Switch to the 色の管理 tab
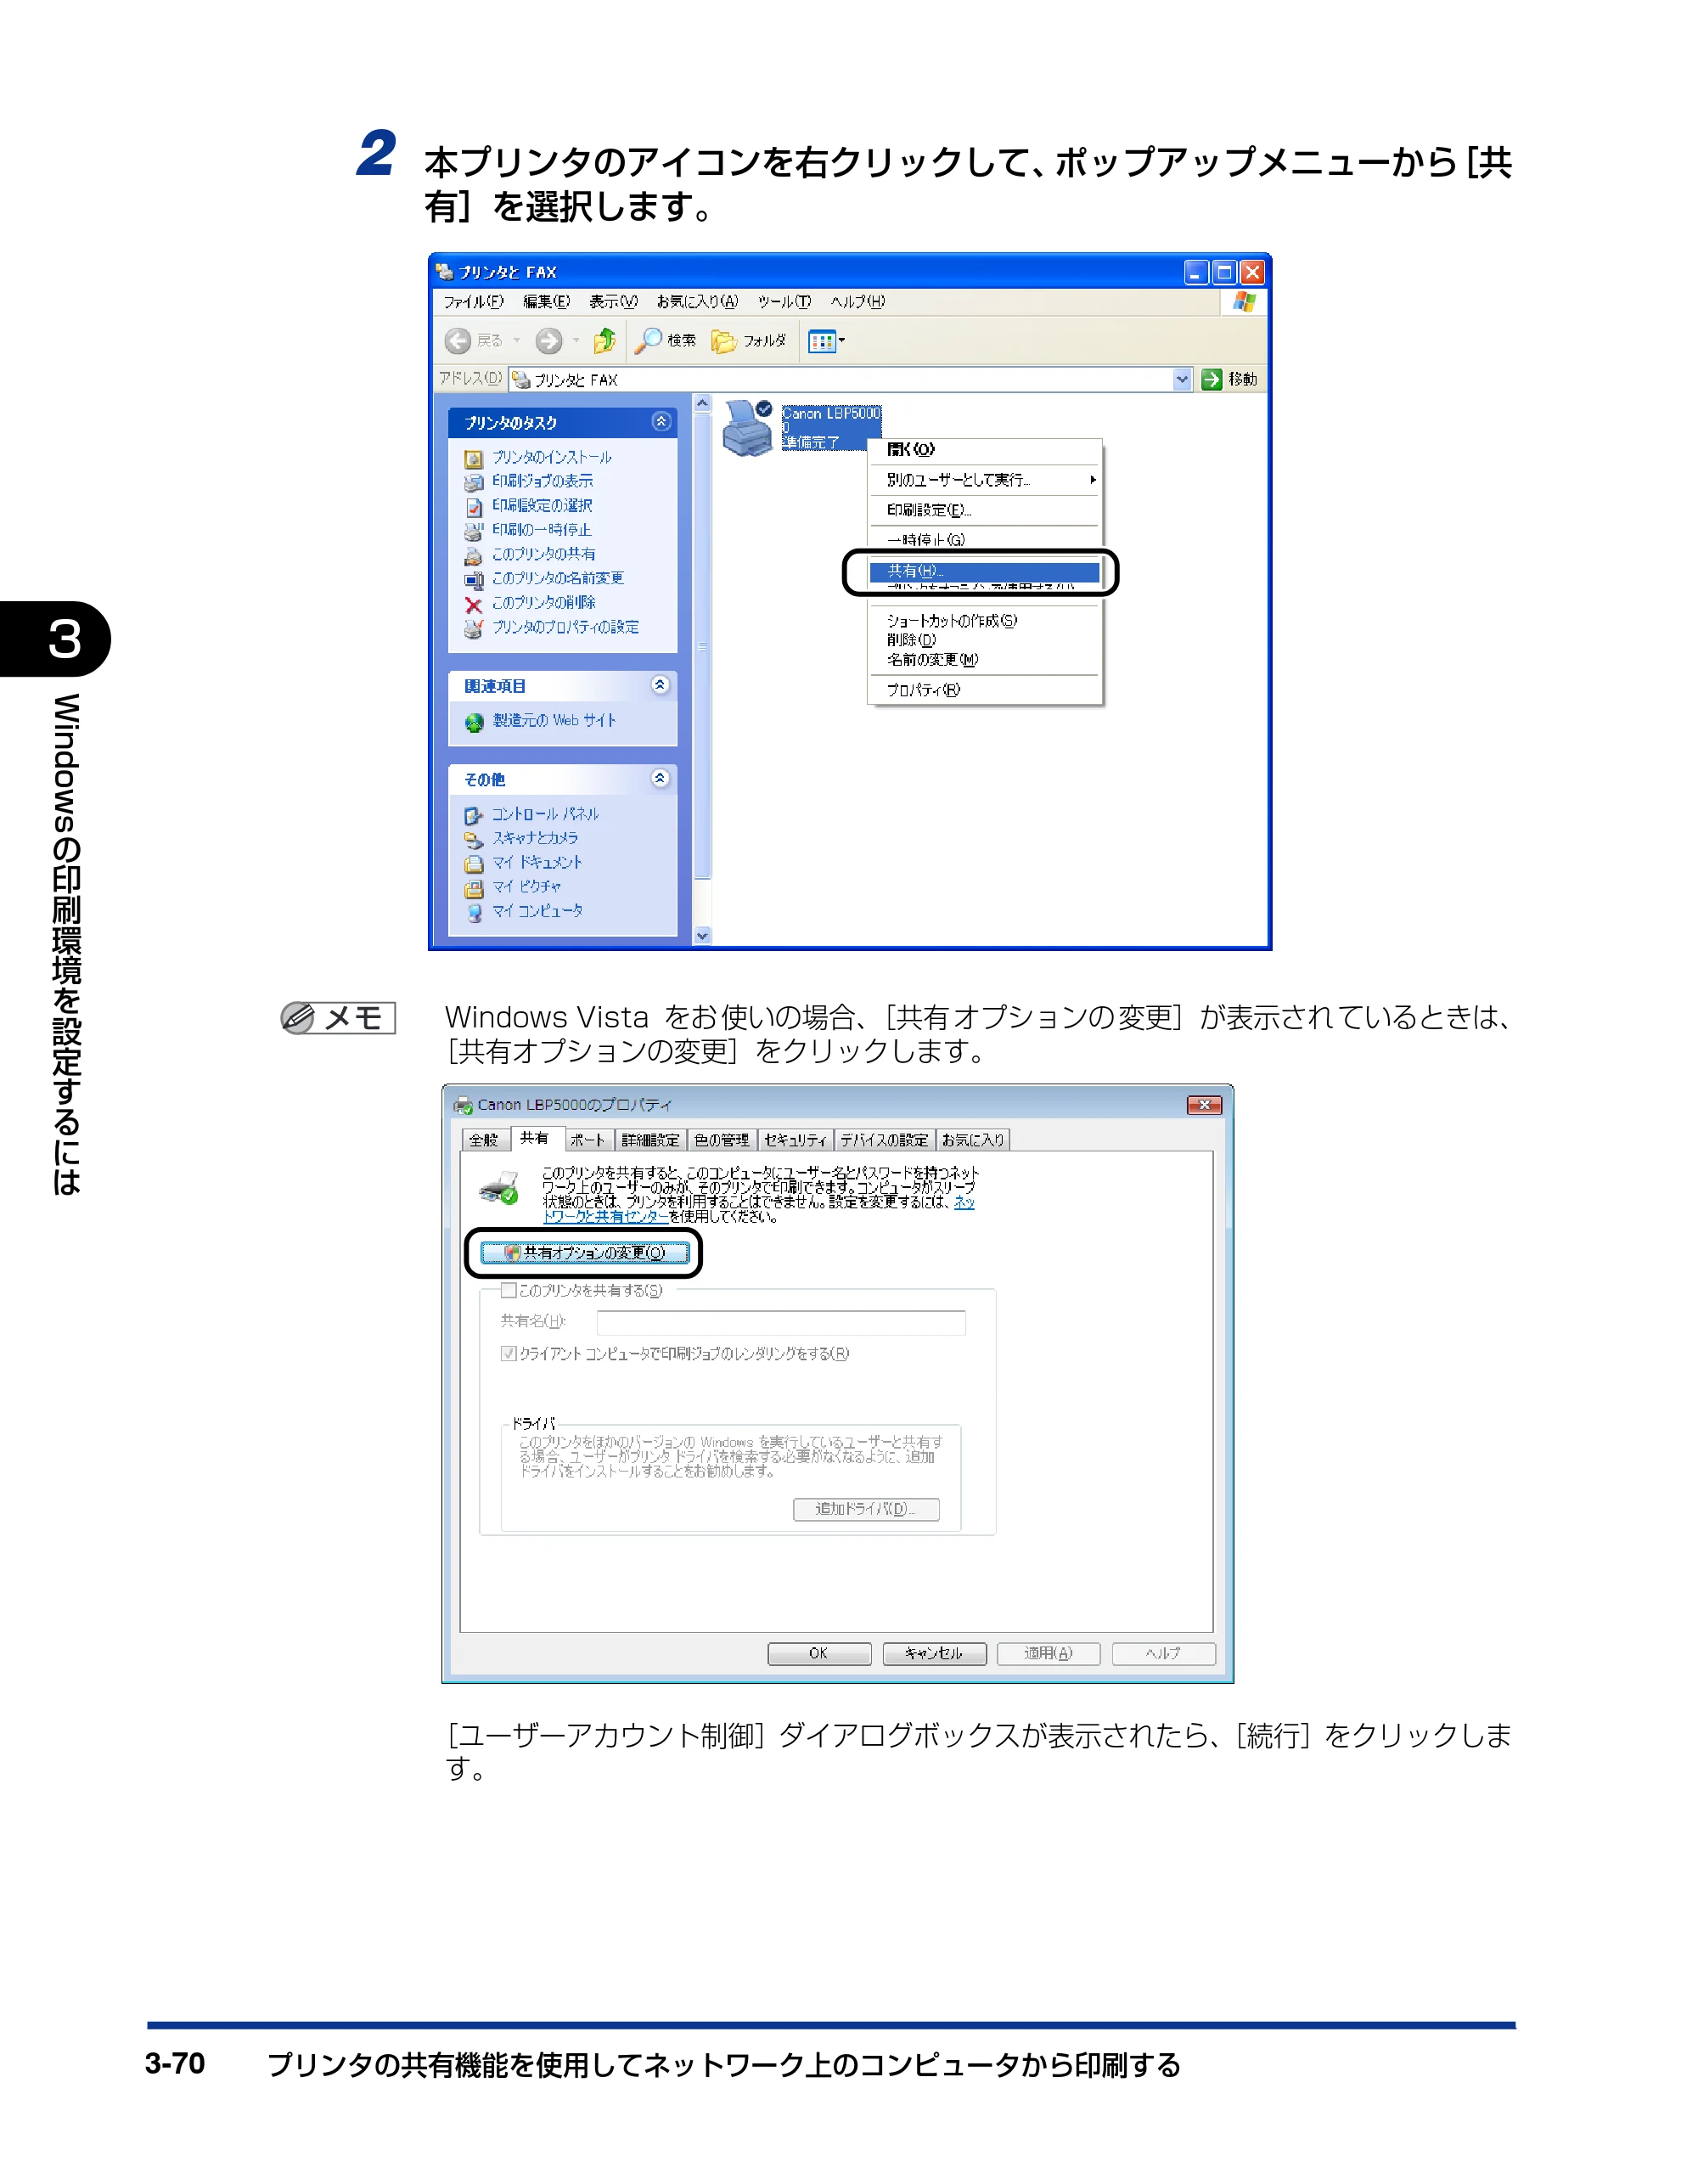Image resolution: width=1698 pixels, height=2184 pixels. point(722,1140)
